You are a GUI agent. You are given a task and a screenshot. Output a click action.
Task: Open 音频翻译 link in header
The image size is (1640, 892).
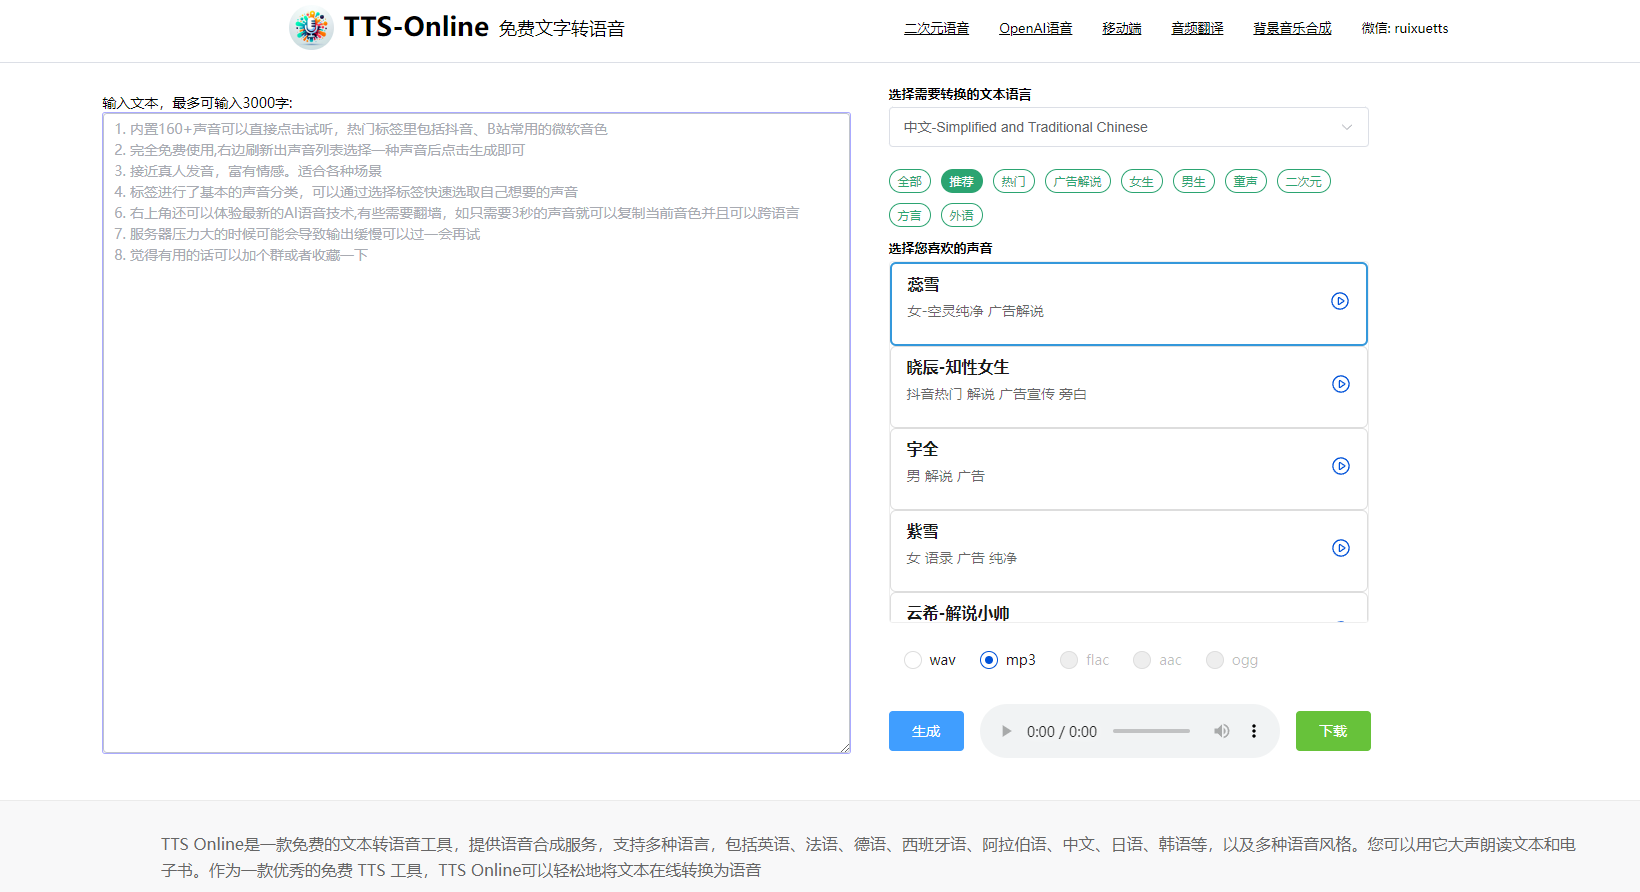coord(1197,28)
